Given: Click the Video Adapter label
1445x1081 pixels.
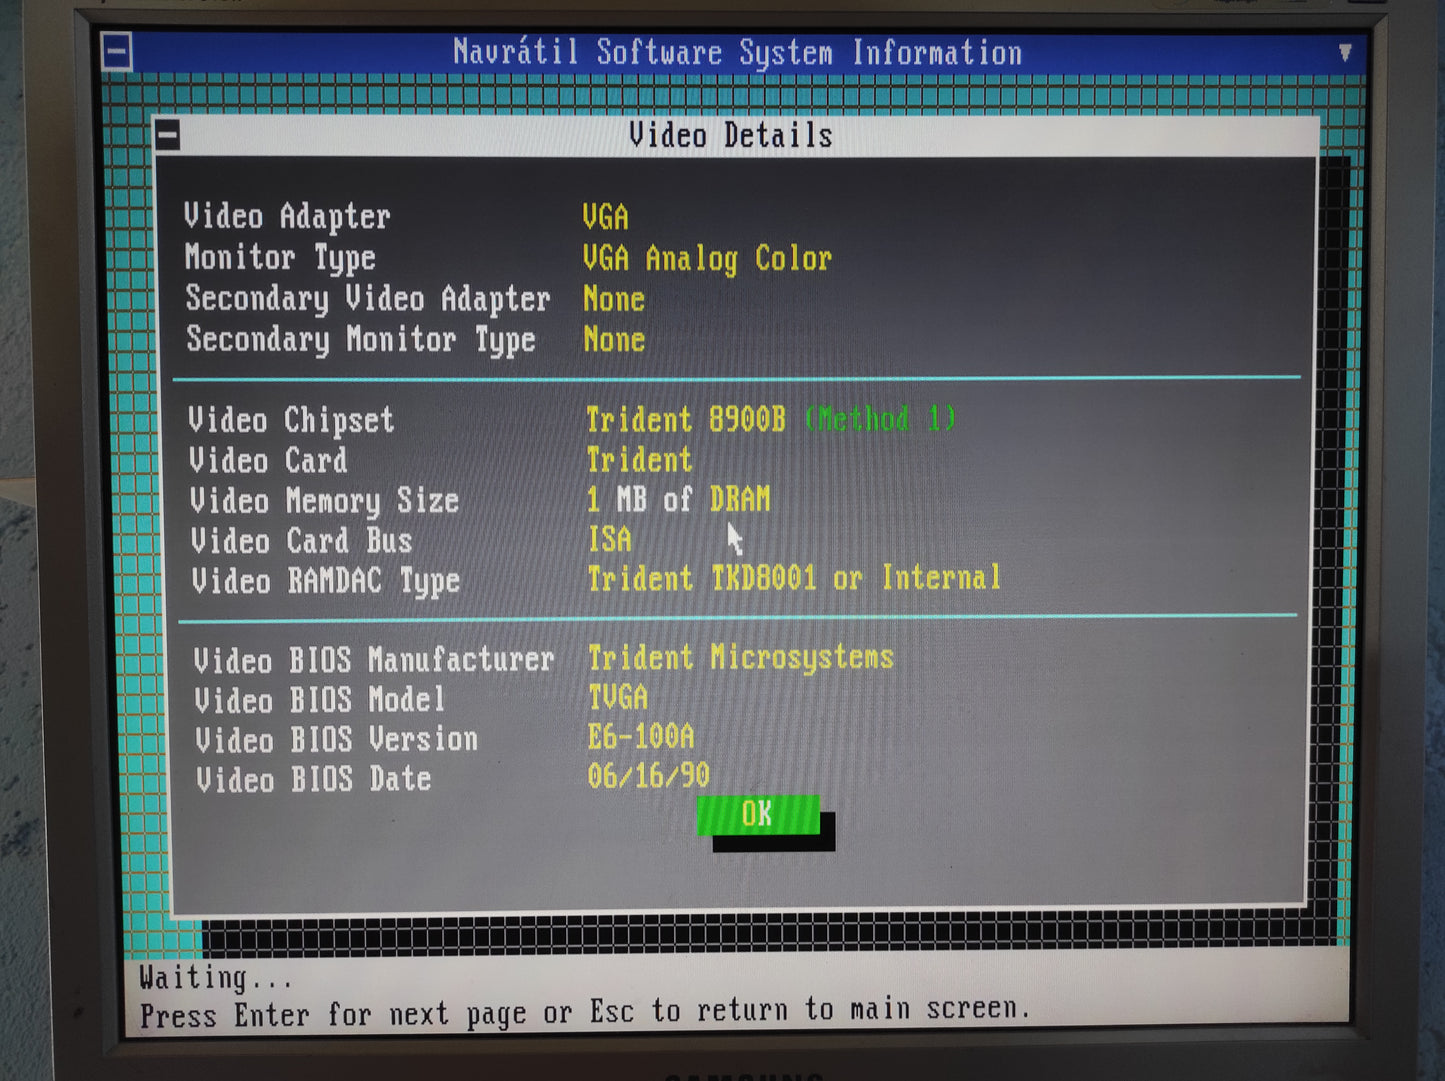Looking at the screenshot, I should [x=287, y=217].
